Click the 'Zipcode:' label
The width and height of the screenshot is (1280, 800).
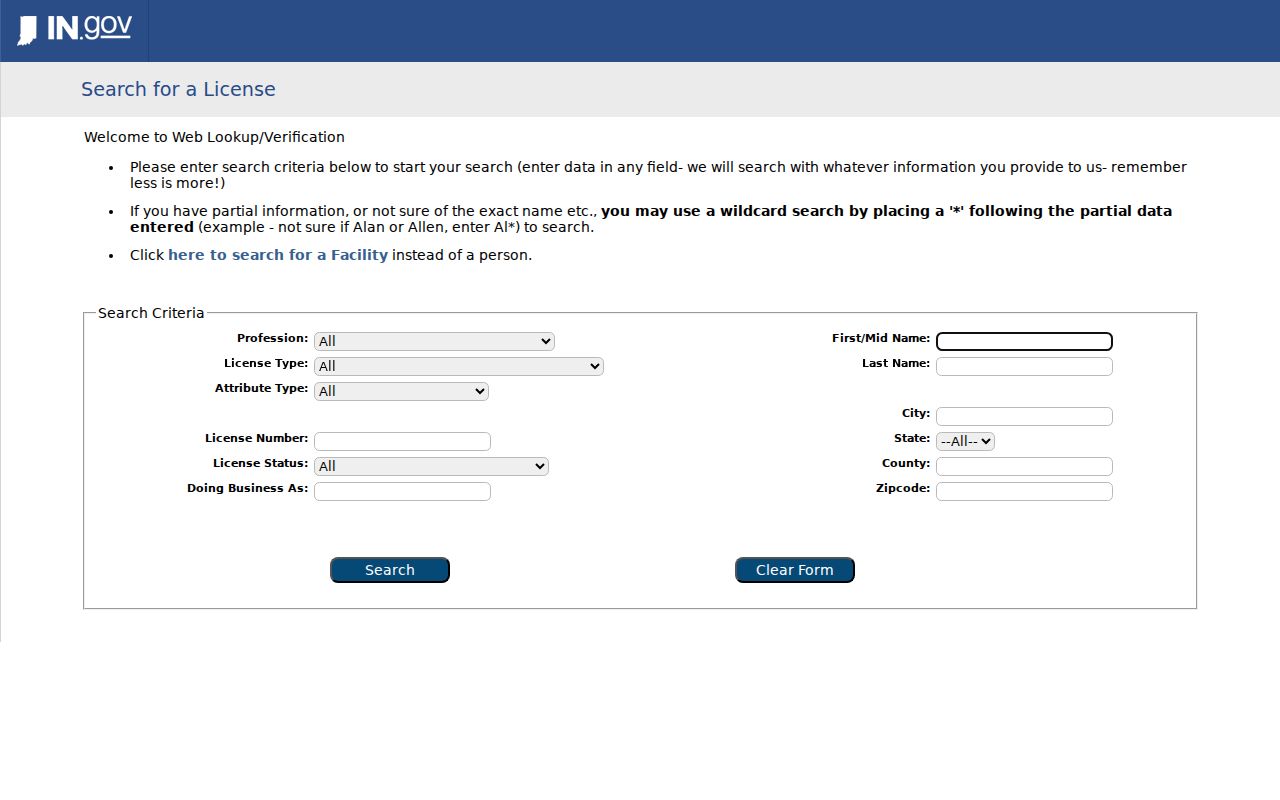pos(903,488)
